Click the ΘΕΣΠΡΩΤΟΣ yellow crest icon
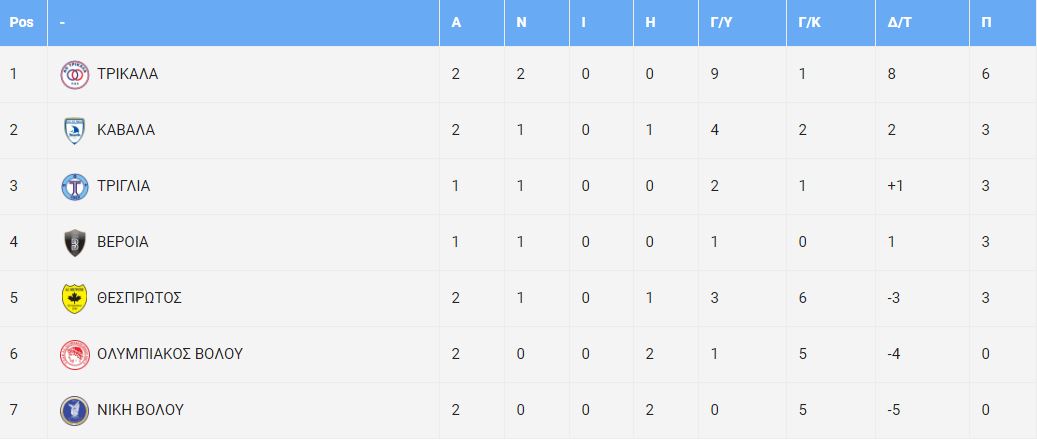 [x=74, y=298]
